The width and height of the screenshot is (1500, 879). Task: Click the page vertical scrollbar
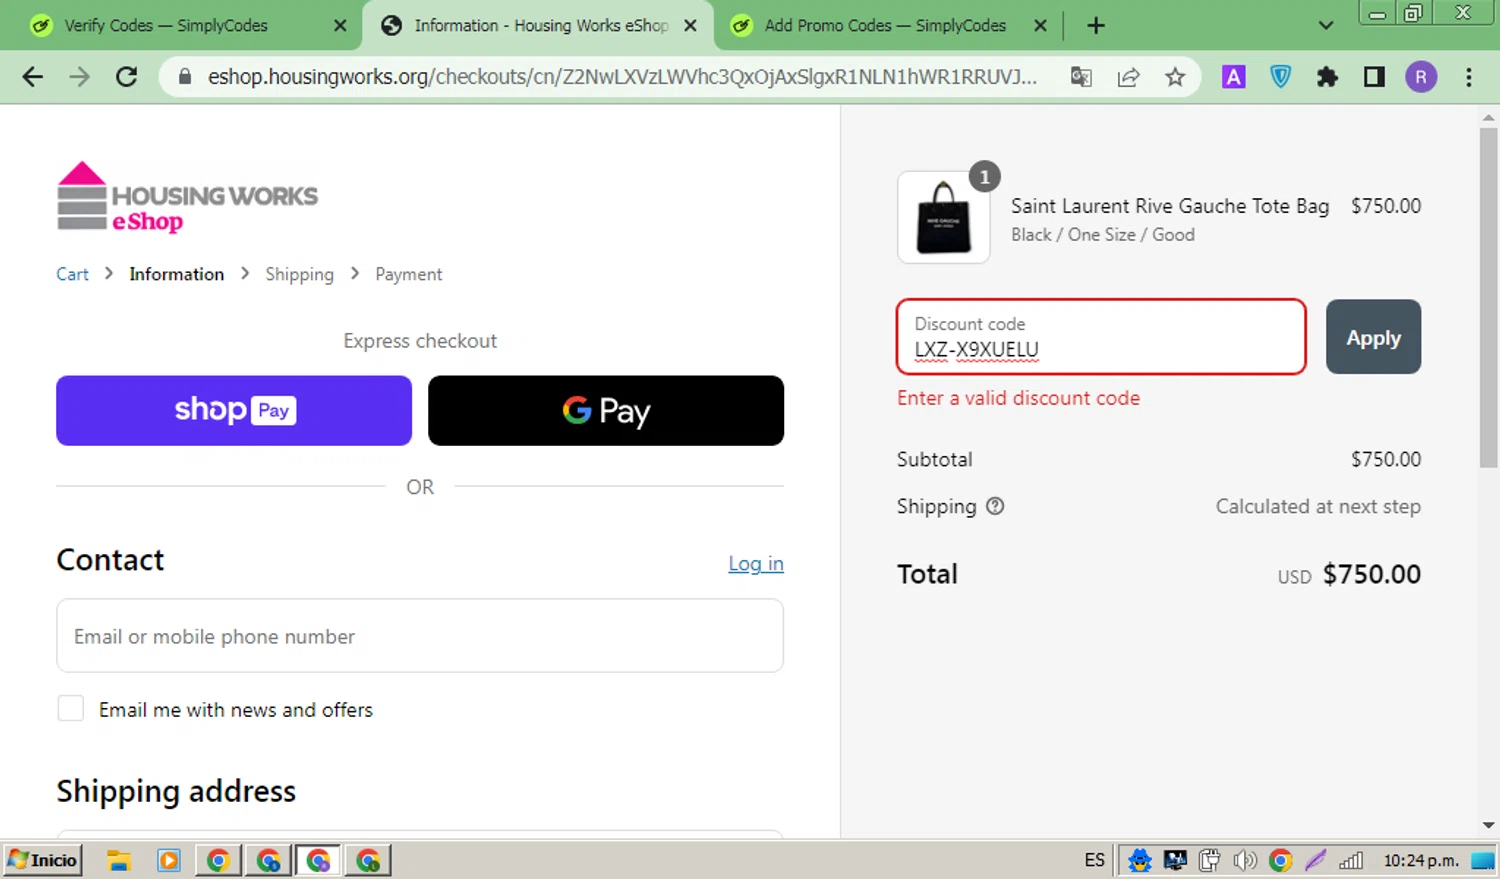tap(1488, 298)
